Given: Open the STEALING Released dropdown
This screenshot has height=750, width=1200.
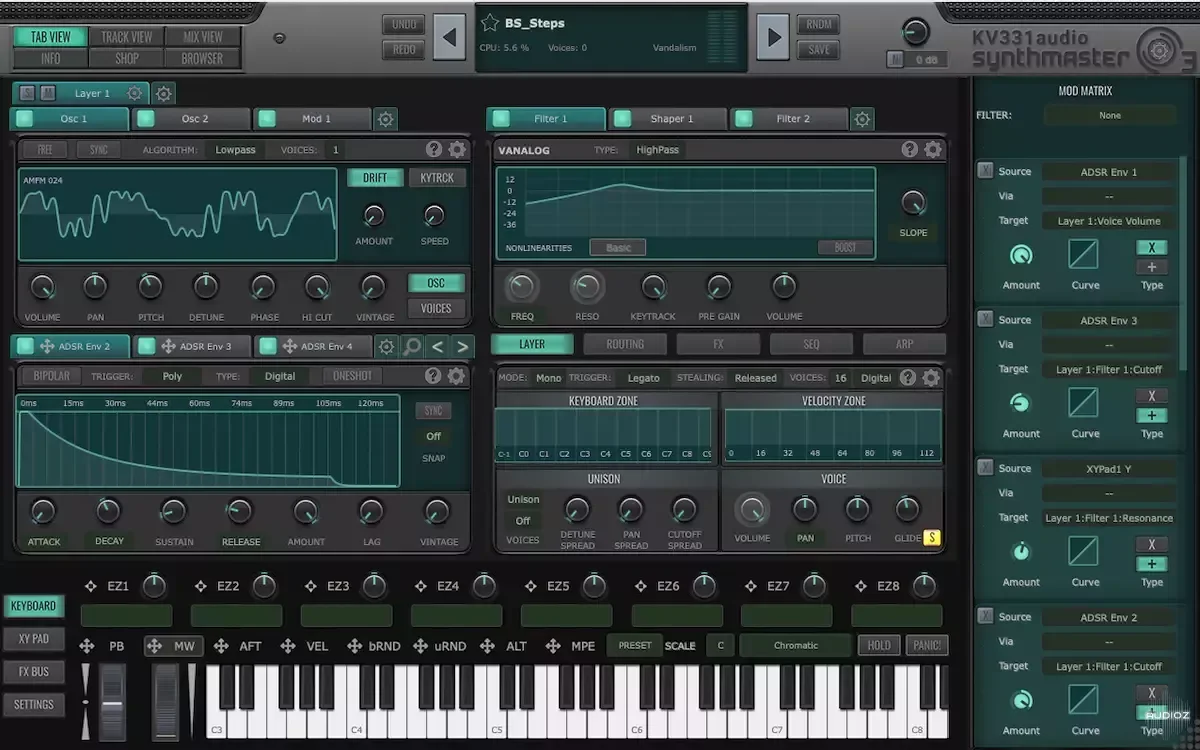Looking at the screenshot, I should (x=755, y=378).
